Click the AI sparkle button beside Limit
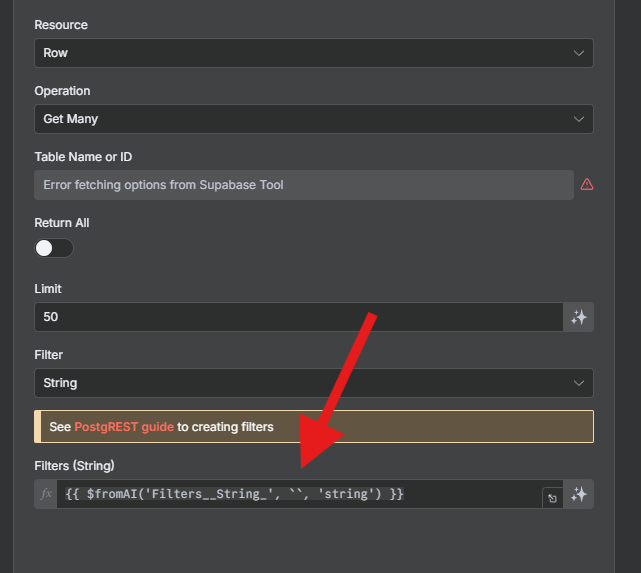The height and width of the screenshot is (573, 641). click(578, 317)
